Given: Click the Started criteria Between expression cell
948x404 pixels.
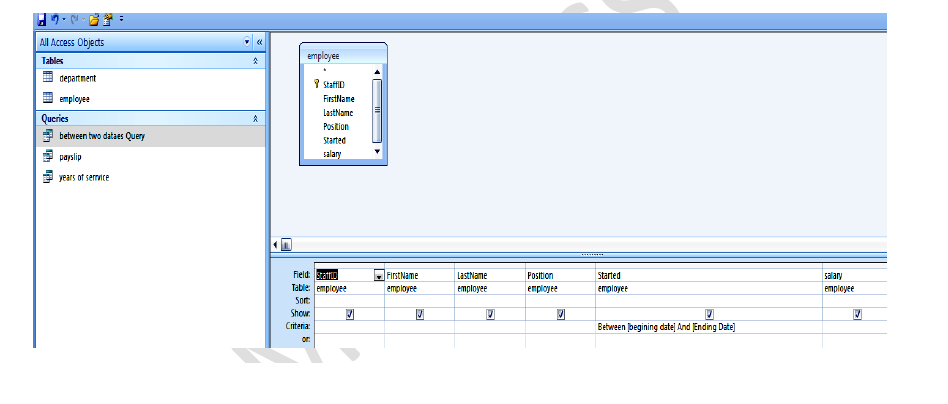Looking at the screenshot, I should tap(666, 327).
